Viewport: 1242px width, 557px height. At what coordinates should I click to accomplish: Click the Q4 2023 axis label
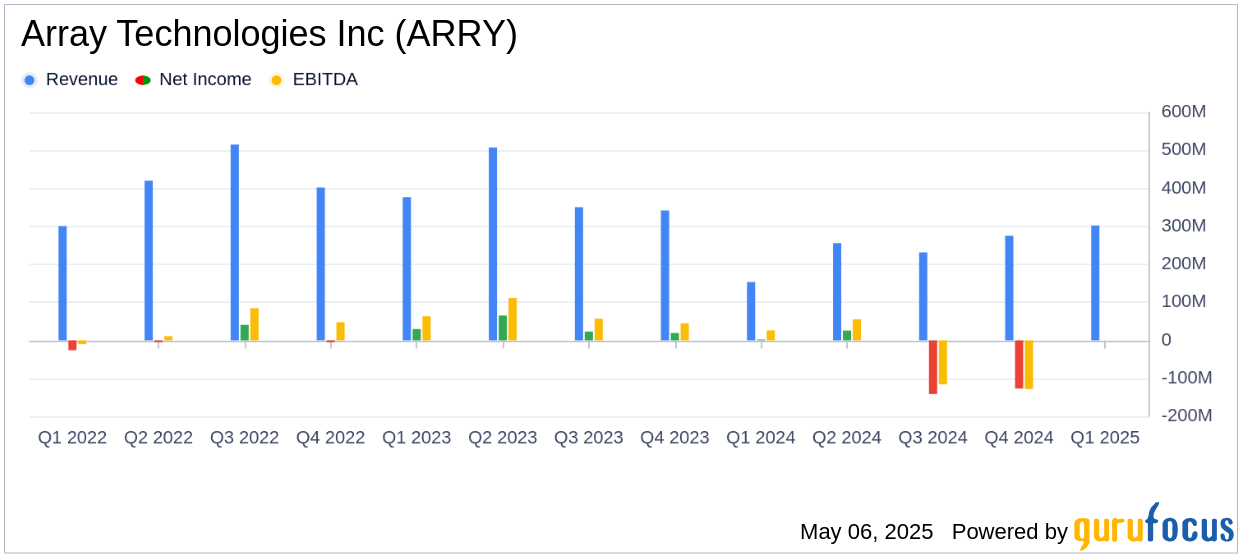pyautogui.click(x=674, y=438)
